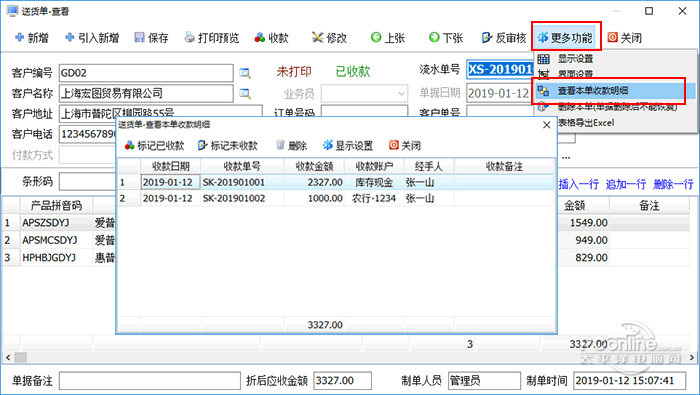The height and width of the screenshot is (395, 700).
Task: Click the right arrow of horizontal scrollbar
Action: pos(692,357)
